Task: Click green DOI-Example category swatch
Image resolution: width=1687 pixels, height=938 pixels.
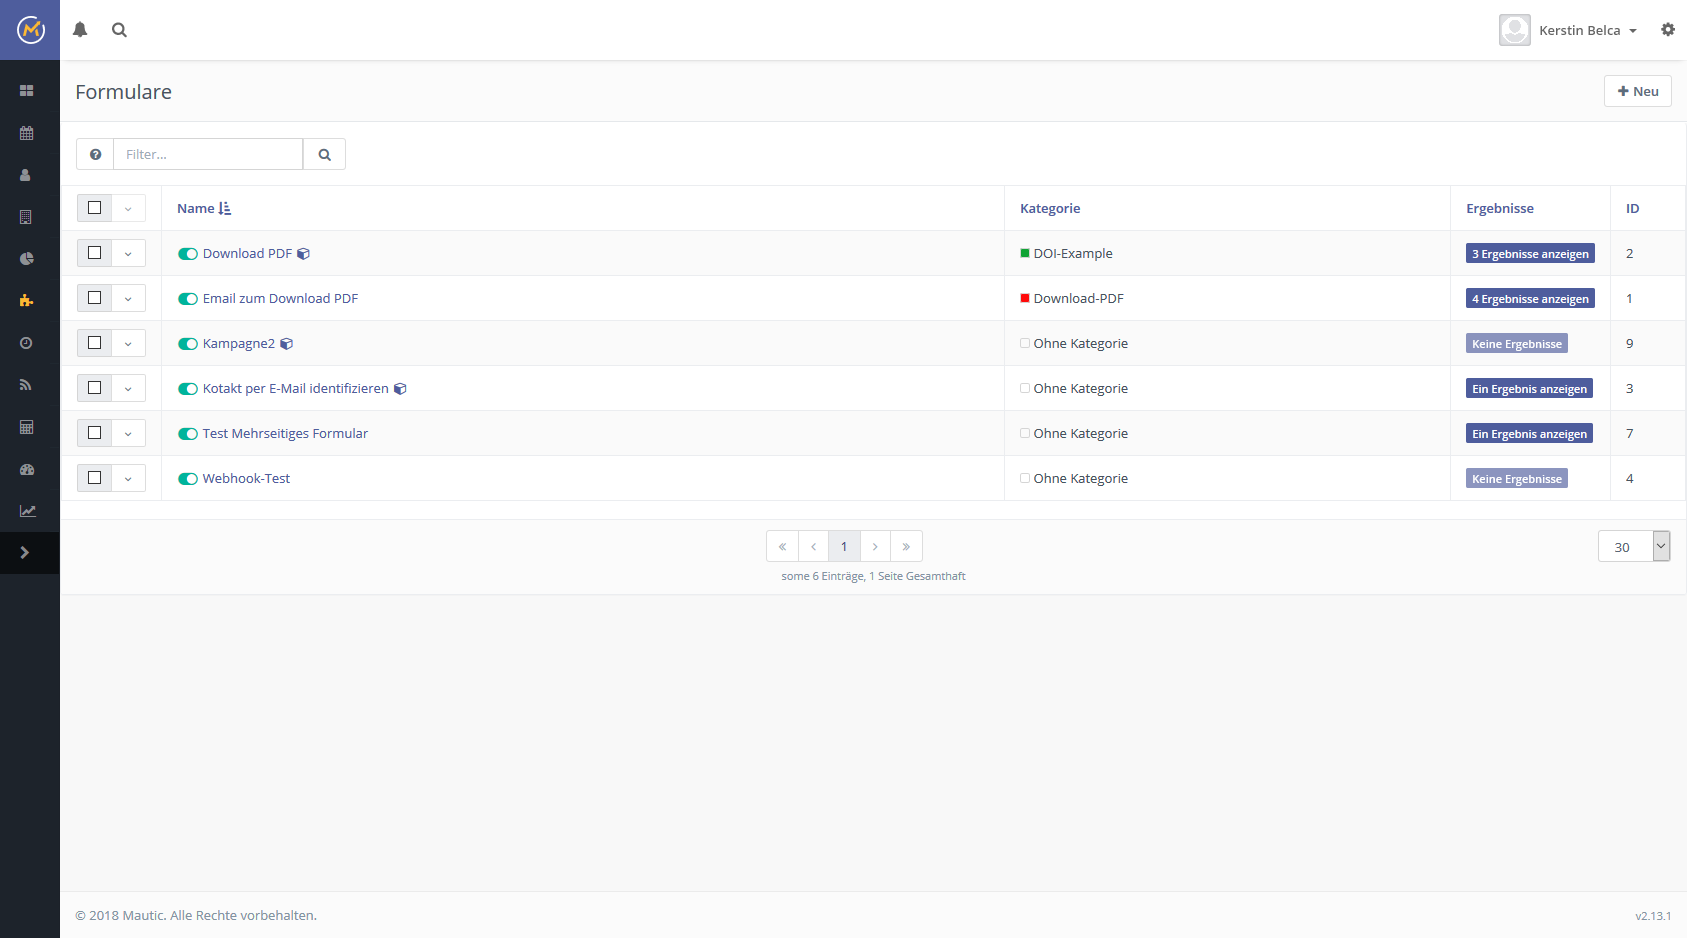Action: pyautogui.click(x=1025, y=253)
